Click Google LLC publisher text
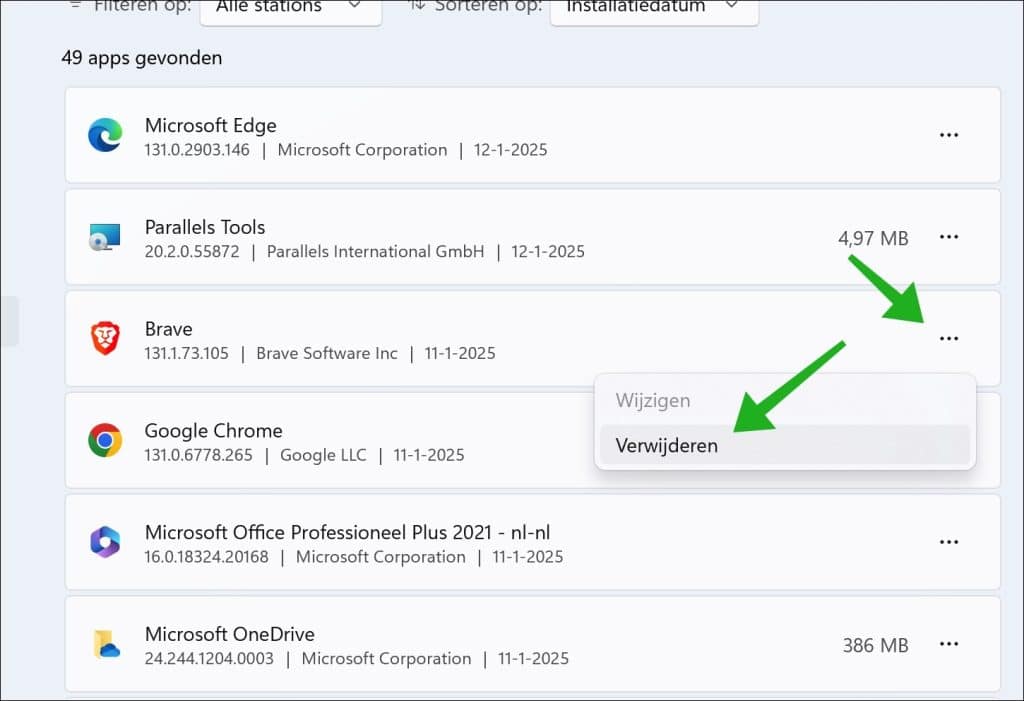This screenshot has height=701, width=1024. (323, 455)
